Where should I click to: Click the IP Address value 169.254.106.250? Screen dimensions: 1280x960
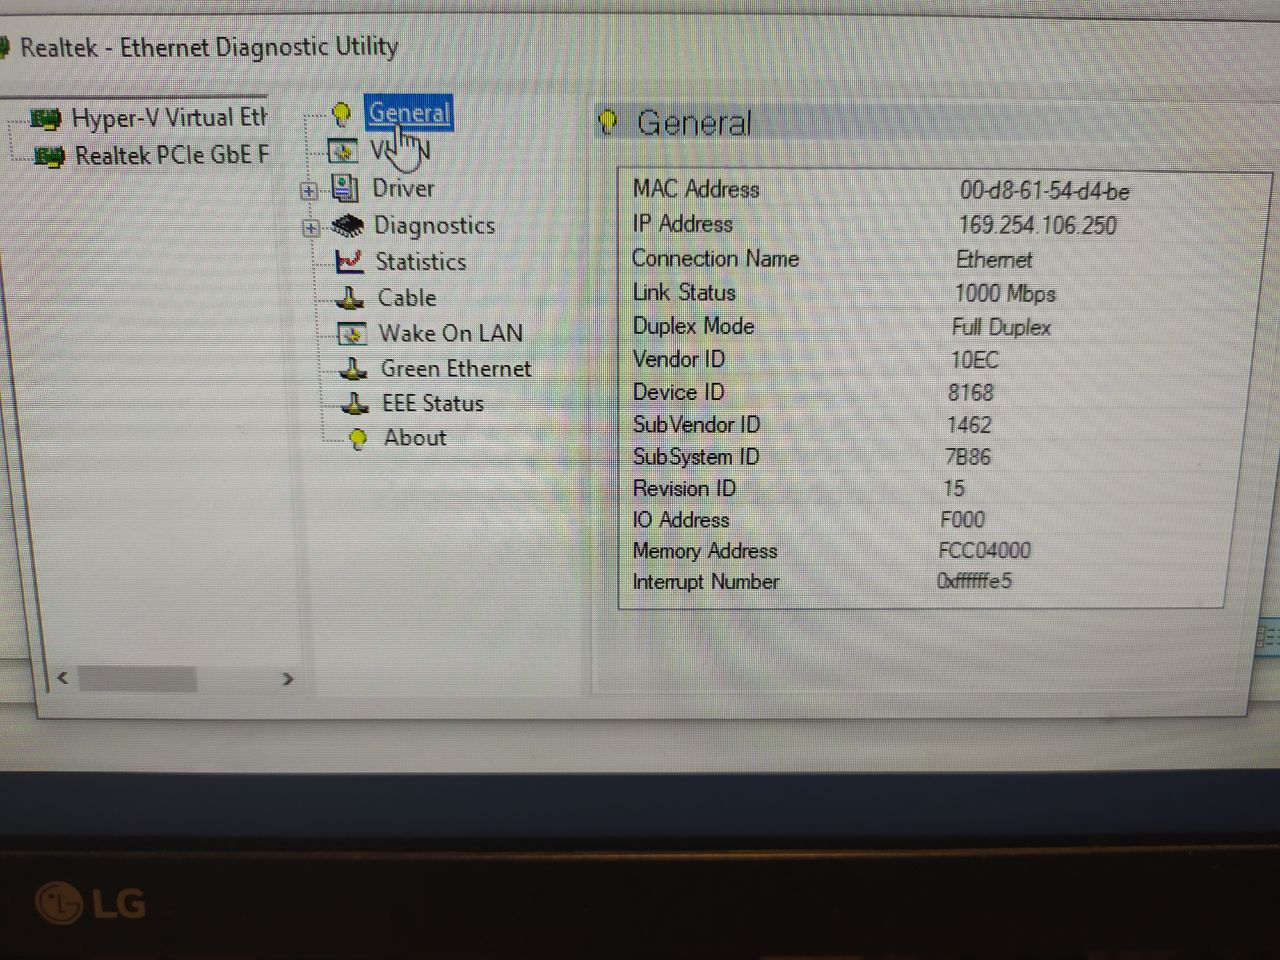(x=1038, y=226)
